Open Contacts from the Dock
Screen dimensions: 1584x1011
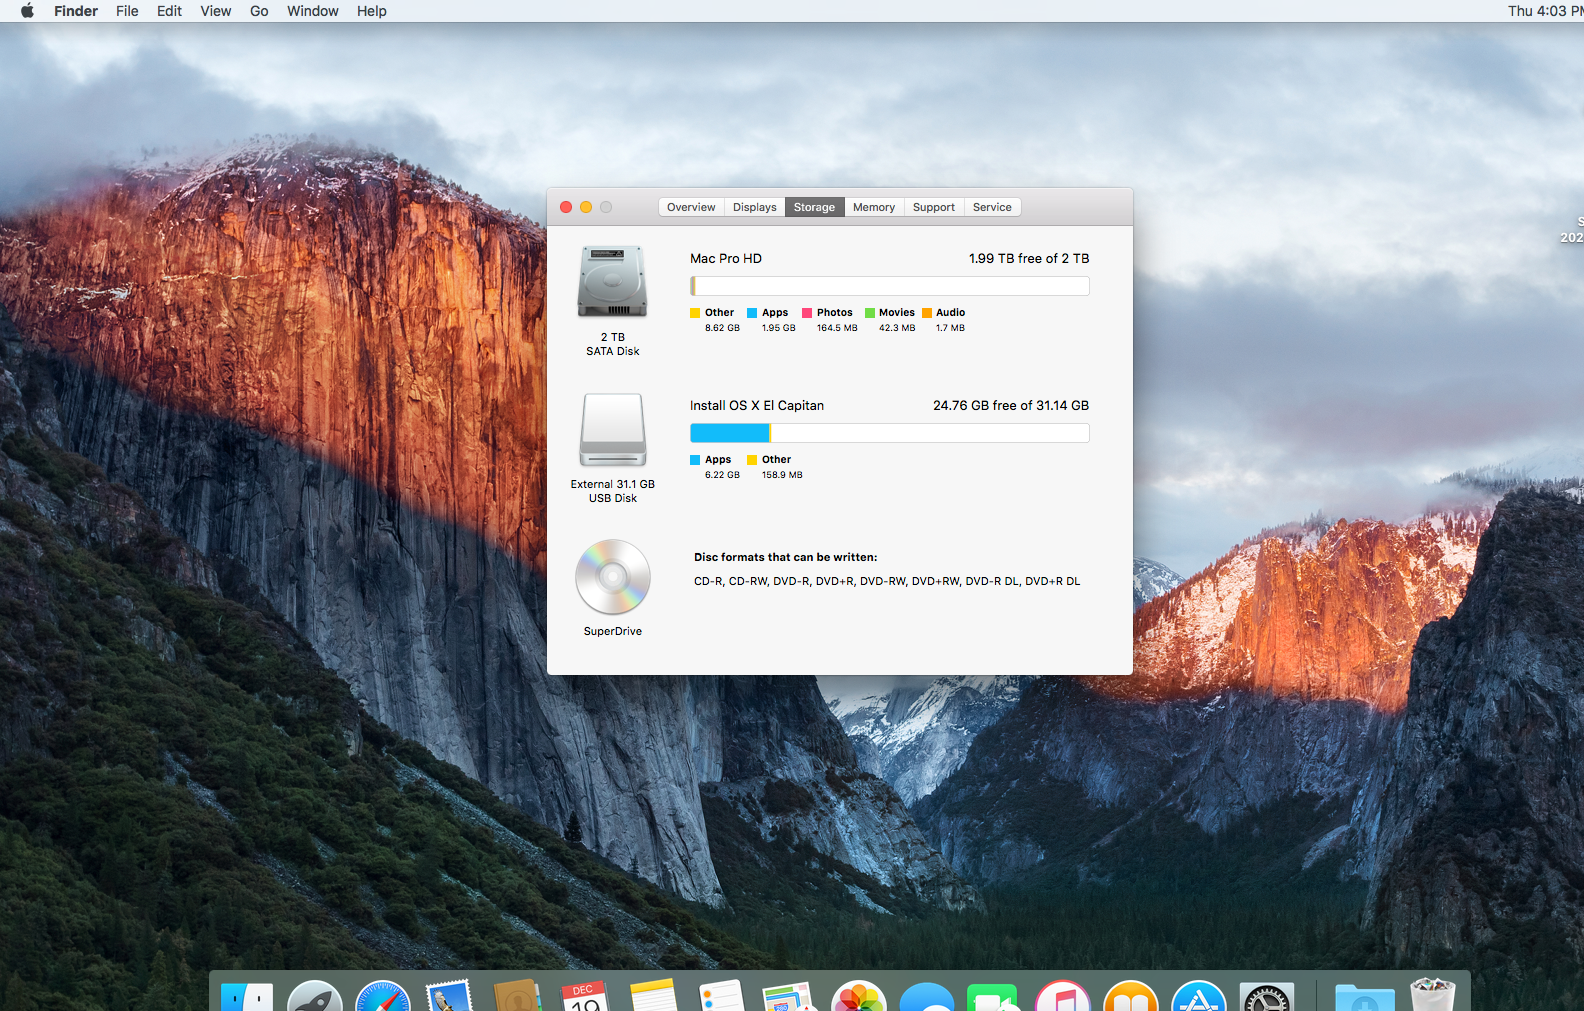pyautogui.click(x=517, y=996)
